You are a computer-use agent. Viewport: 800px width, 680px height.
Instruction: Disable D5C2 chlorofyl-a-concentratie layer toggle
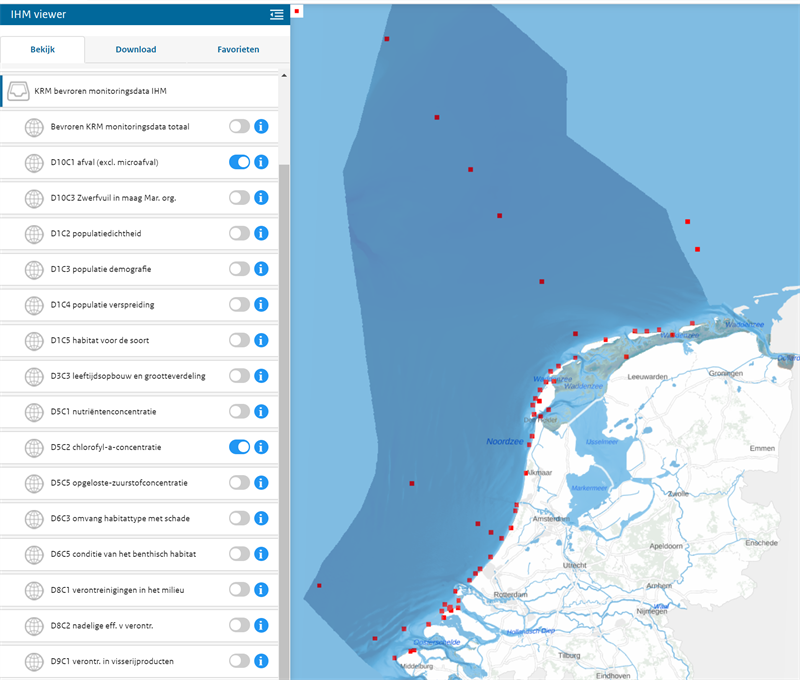239,447
